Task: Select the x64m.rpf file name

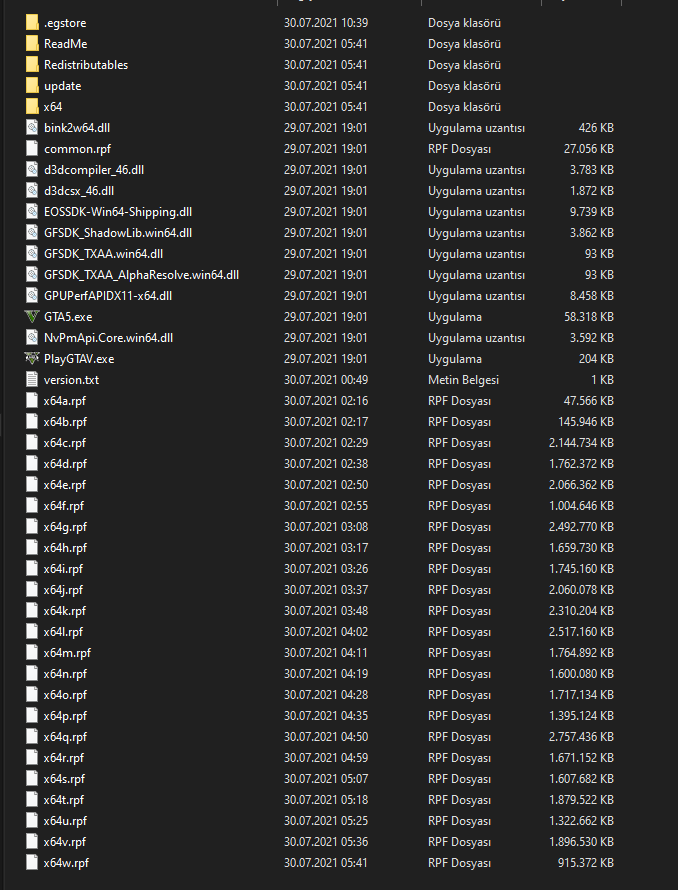Action: (x=67, y=653)
